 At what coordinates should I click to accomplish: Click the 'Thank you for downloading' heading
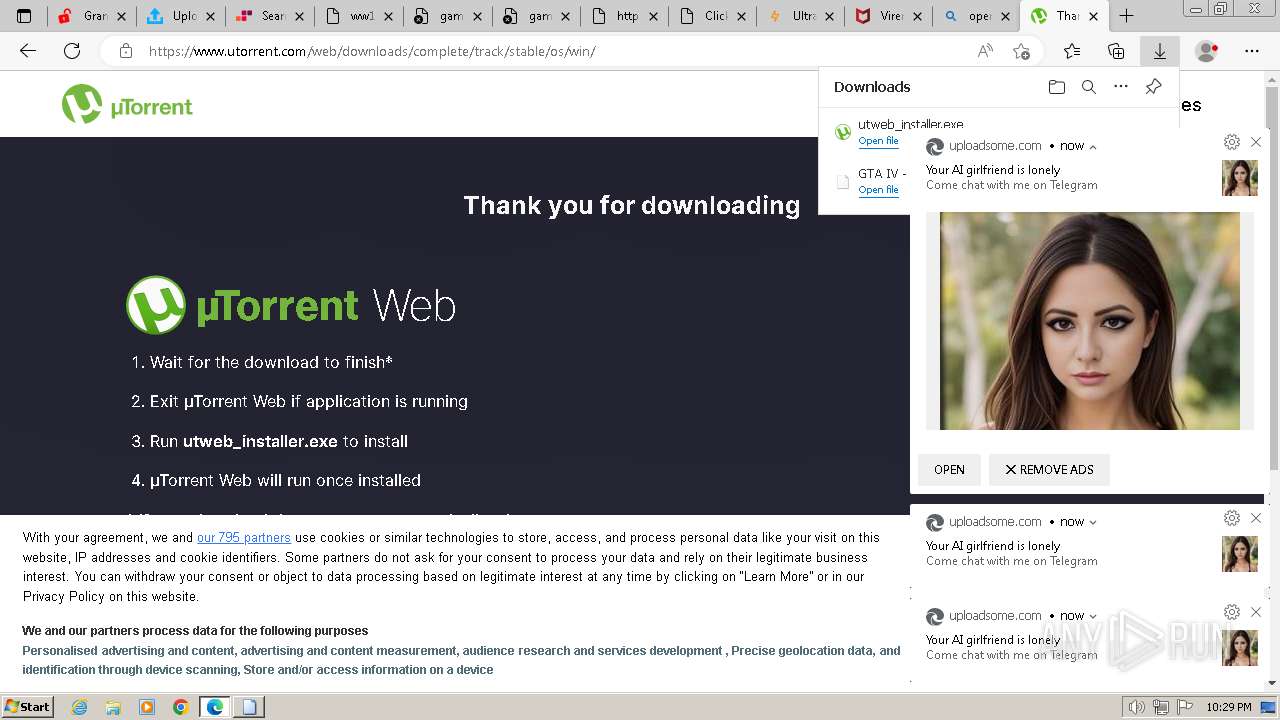[x=632, y=205]
